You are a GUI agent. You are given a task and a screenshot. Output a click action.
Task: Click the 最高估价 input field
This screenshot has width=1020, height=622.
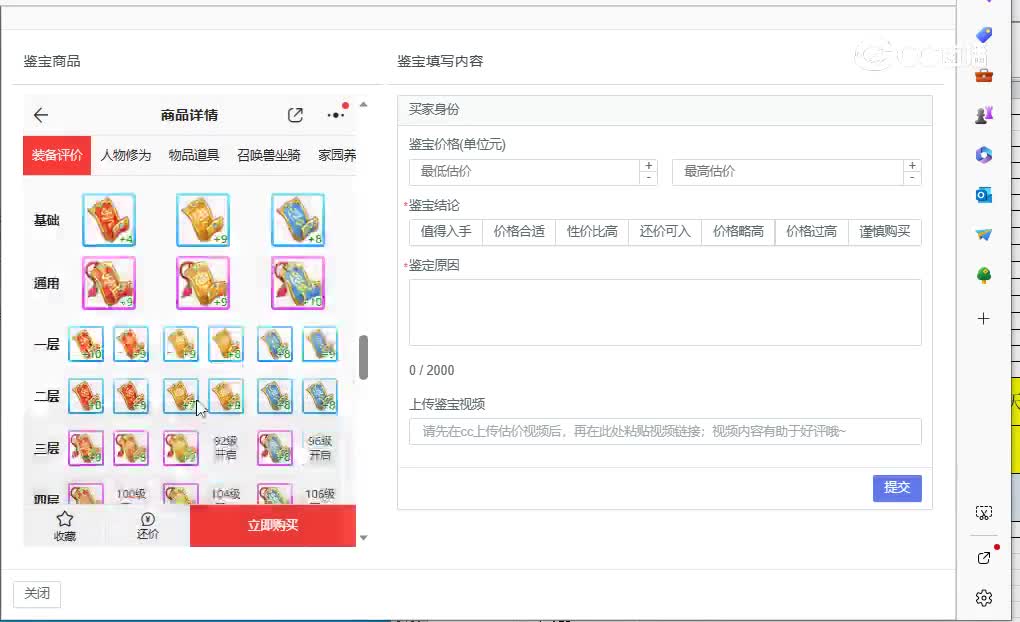(788, 172)
